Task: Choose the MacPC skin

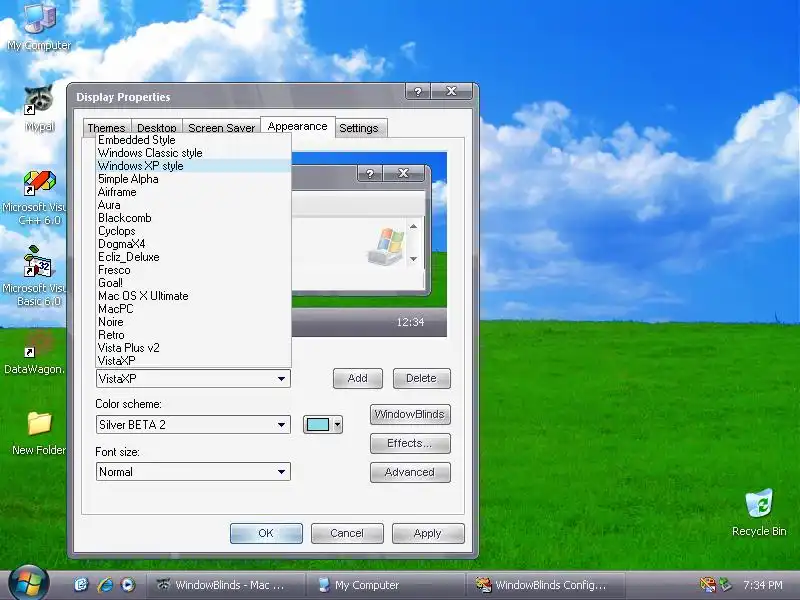Action: 193,309
